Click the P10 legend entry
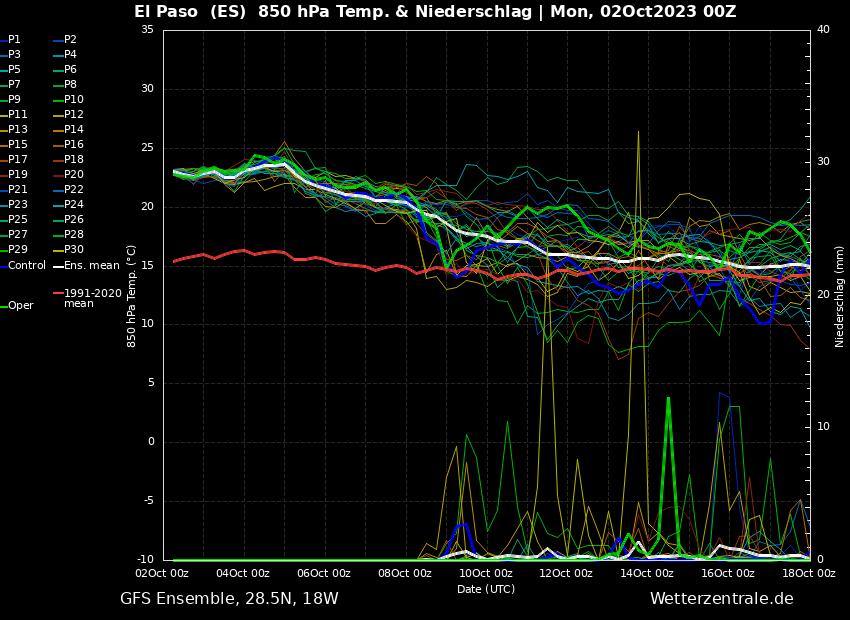This screenshot has height=620, width=850. click(x=74, y=99)
